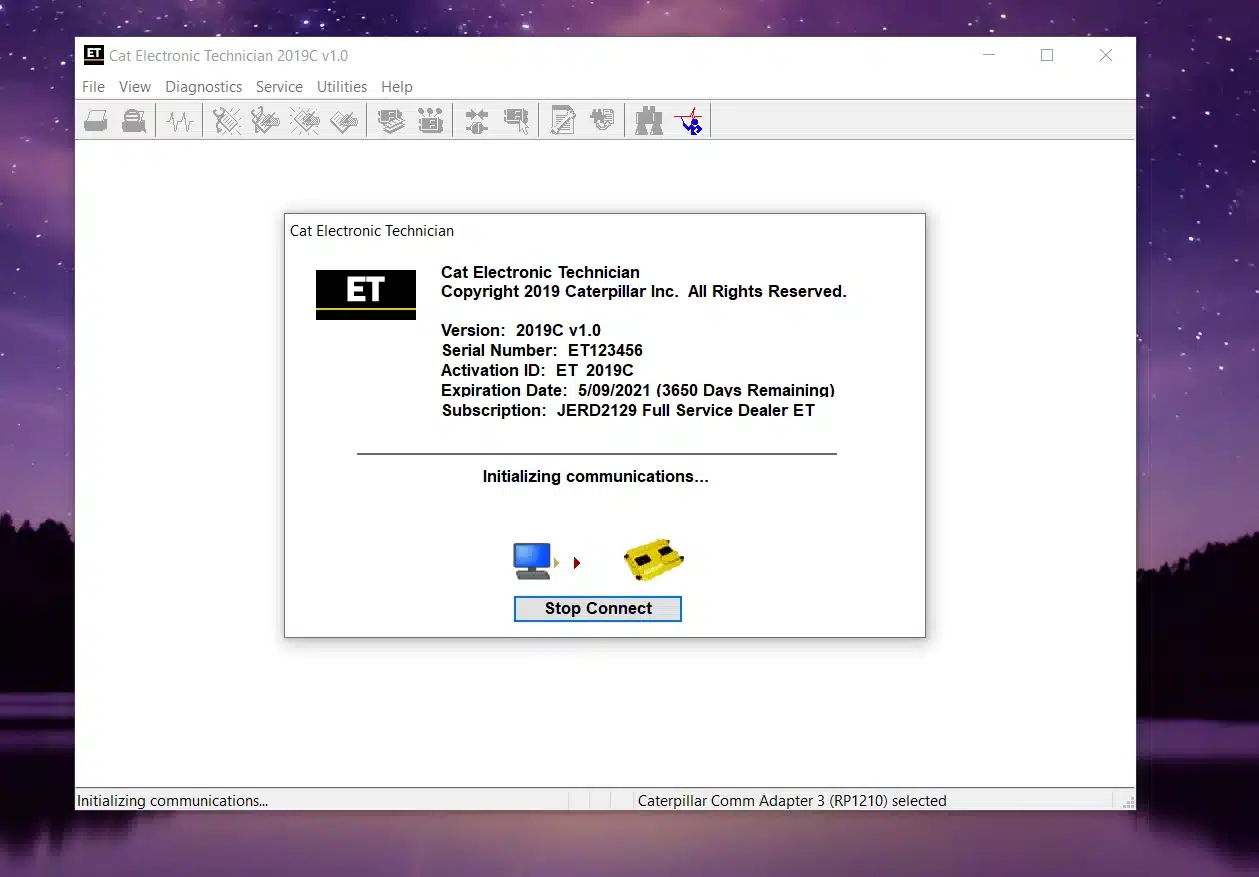Open the Status Tool waveform icon
Image resolution: width=1259 pixels, height=877 pixels.
[180, 122]
